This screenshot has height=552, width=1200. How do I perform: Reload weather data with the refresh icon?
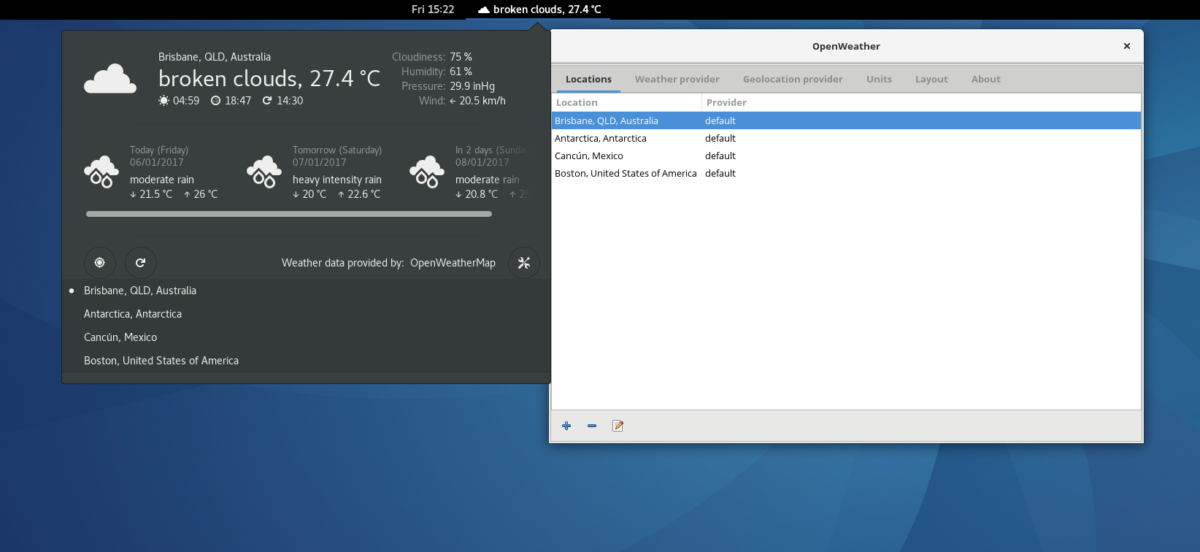[141, 263]
